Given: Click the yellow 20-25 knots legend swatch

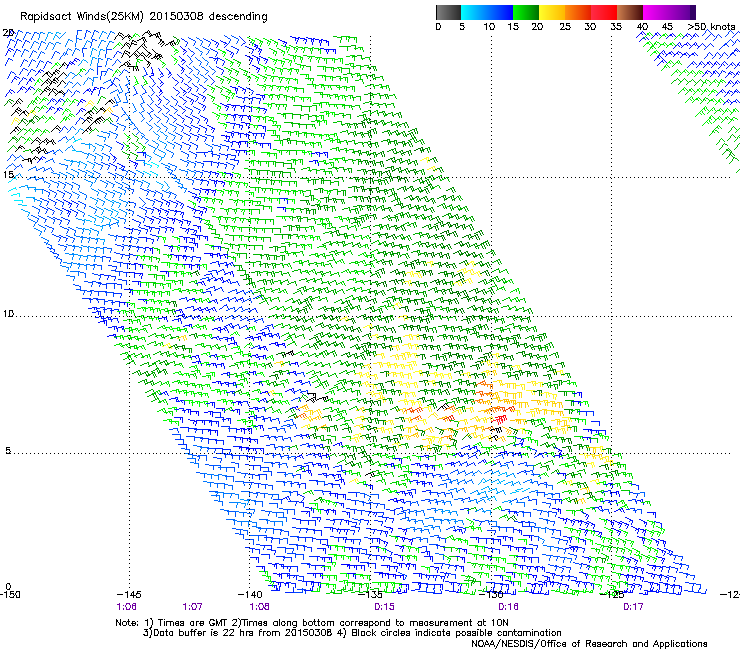Looking at the screenshot, I should [x=552, y=12].
